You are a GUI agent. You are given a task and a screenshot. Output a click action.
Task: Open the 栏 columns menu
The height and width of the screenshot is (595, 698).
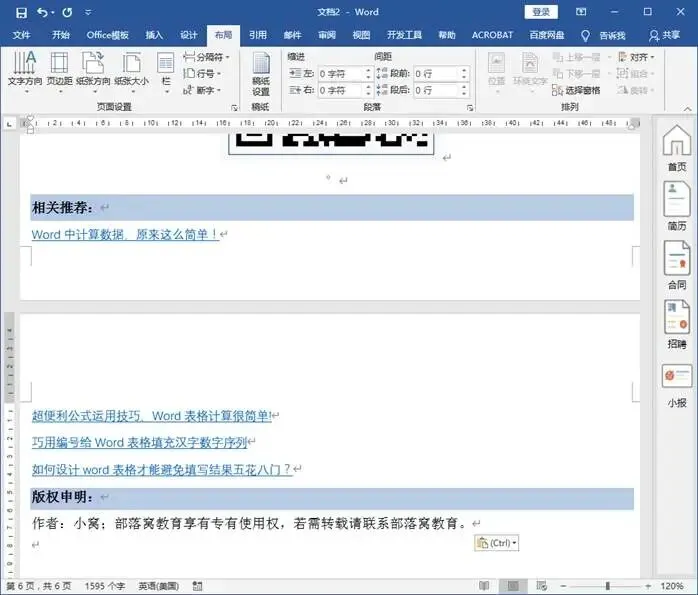click(166, 73)
